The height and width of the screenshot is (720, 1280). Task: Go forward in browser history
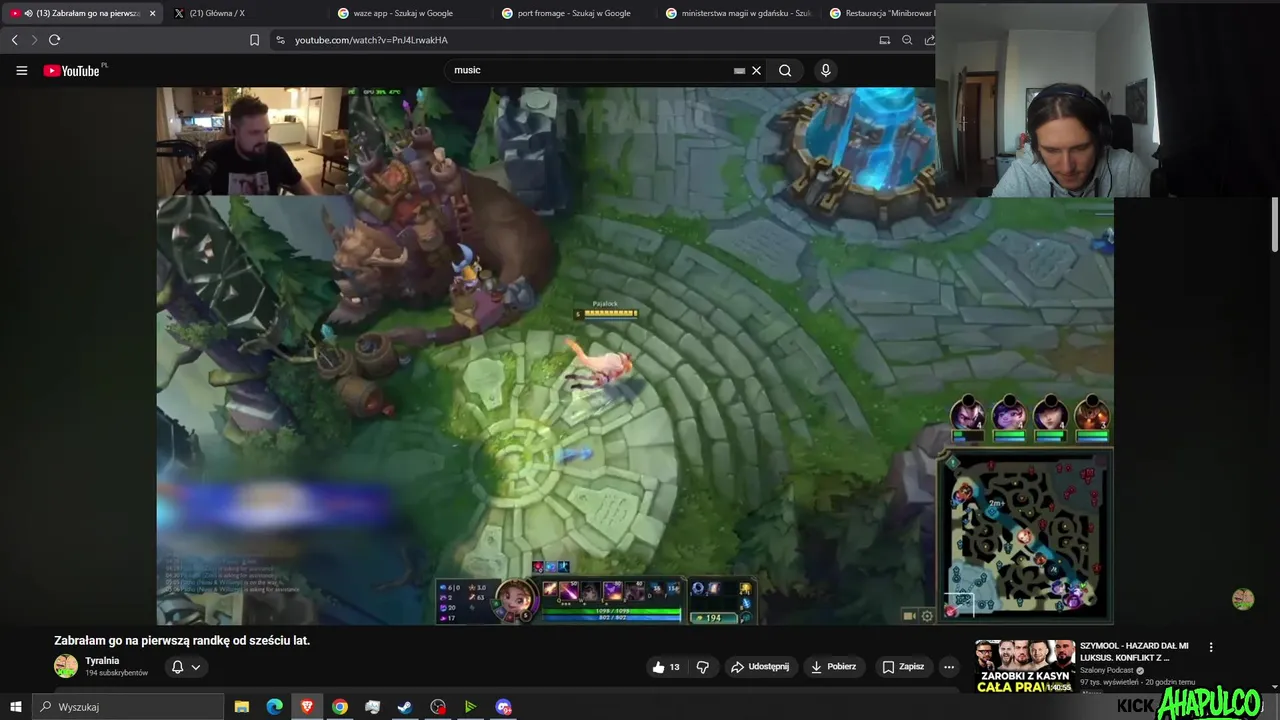(34, 40)
